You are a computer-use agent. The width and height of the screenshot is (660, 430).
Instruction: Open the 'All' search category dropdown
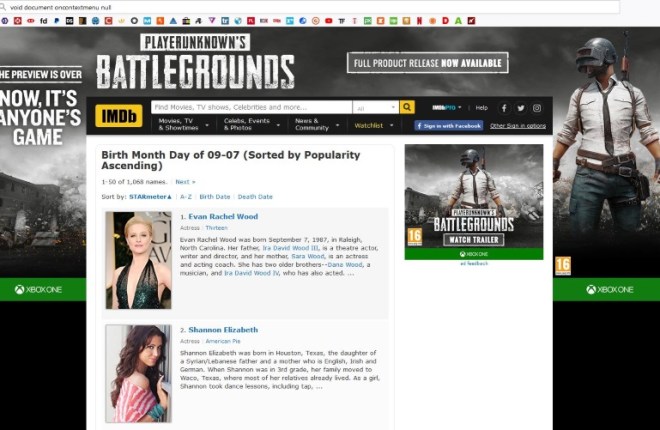[376, 108]
